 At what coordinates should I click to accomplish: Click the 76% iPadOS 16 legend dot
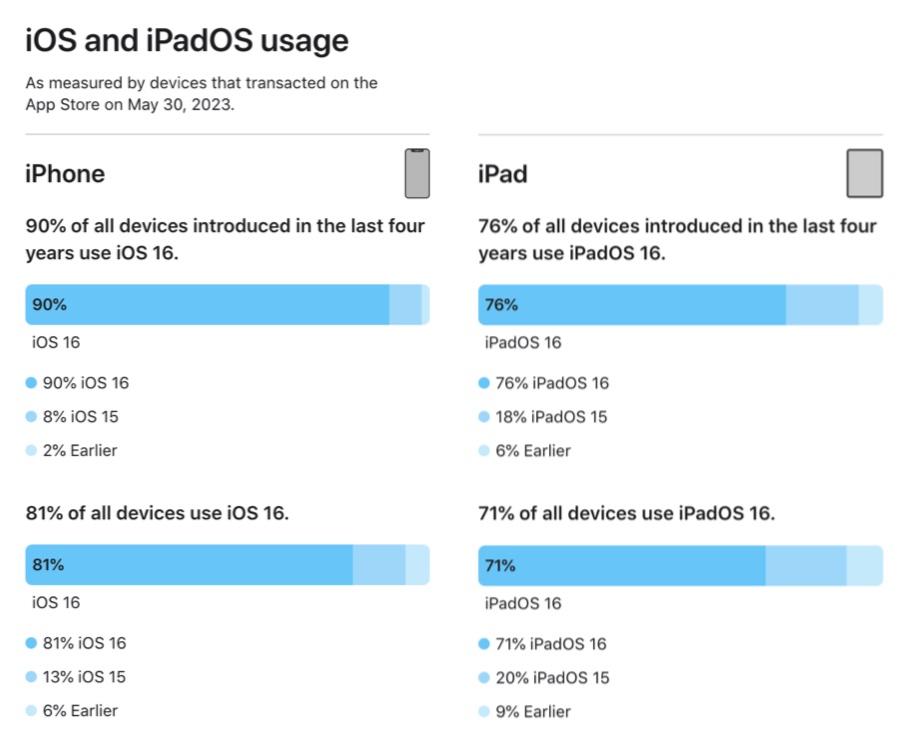tap(484, 383)
